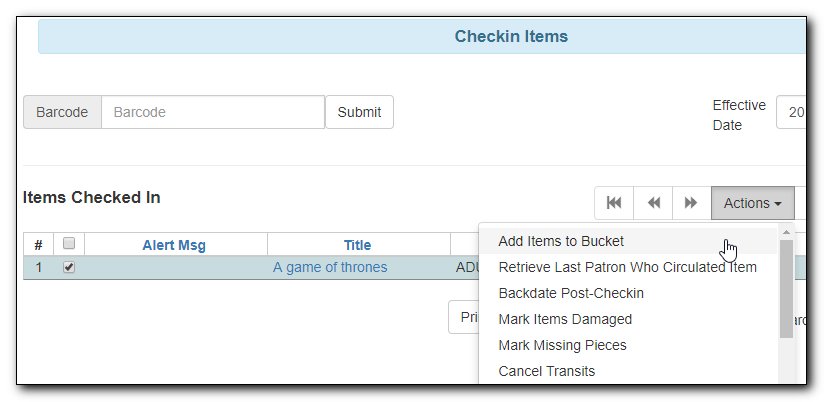This screenshot has width=824, height=402.
Task: Open the Actions dropdown
Action: pyautogui.click(x=752, y=203)
